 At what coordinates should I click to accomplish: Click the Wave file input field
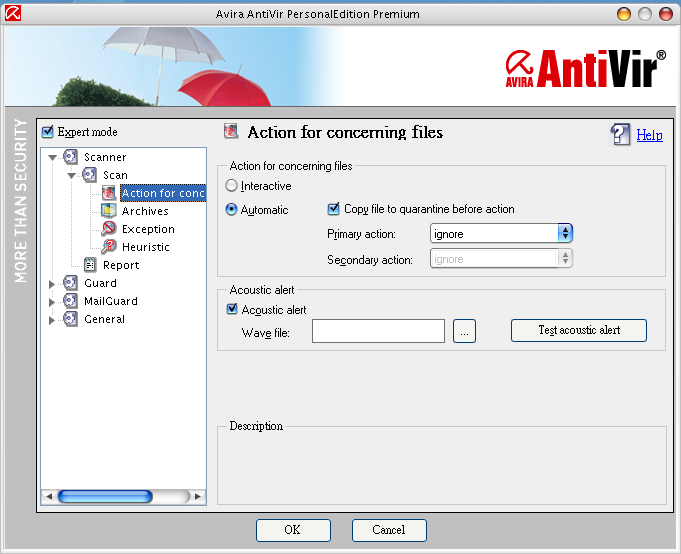click(x=378, y=331)
